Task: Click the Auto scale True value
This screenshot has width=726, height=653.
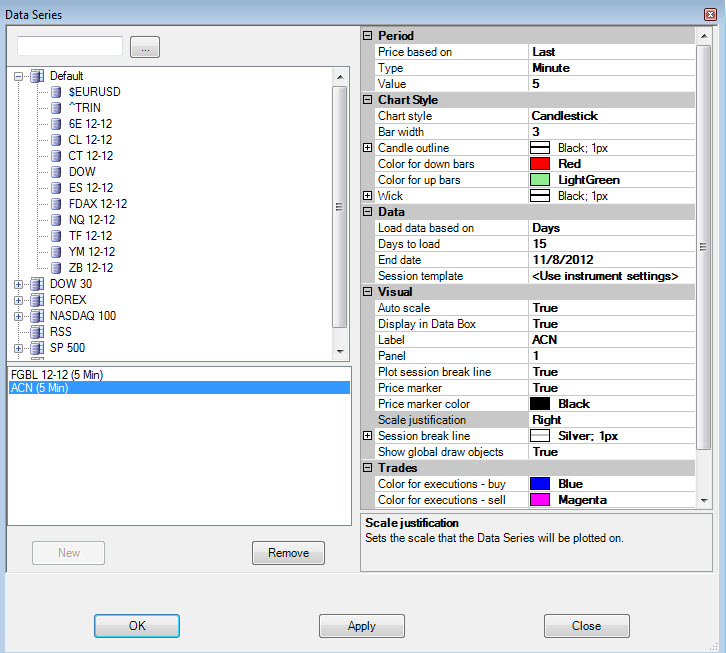Action: click(x=612, y=308)
